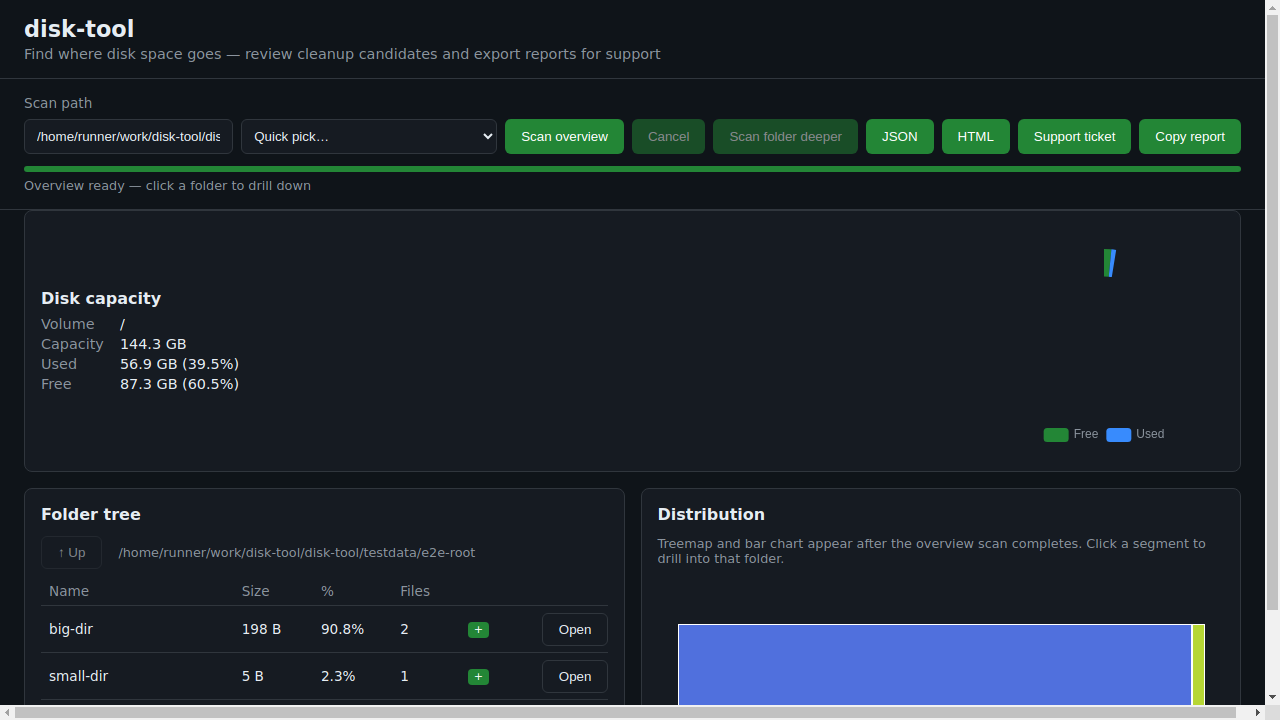Go up one folder with Up button

(x=71, y=553)
